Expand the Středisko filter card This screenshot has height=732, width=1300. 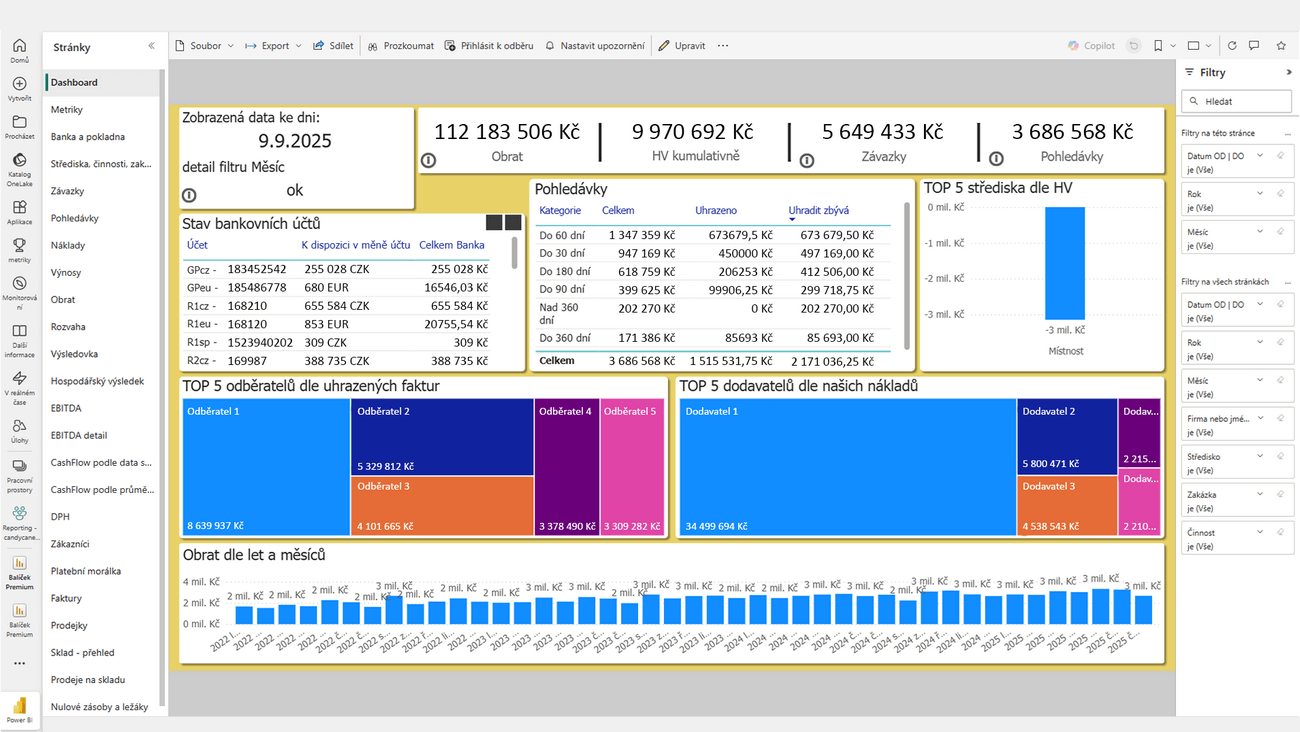[x=1260, y=456]
